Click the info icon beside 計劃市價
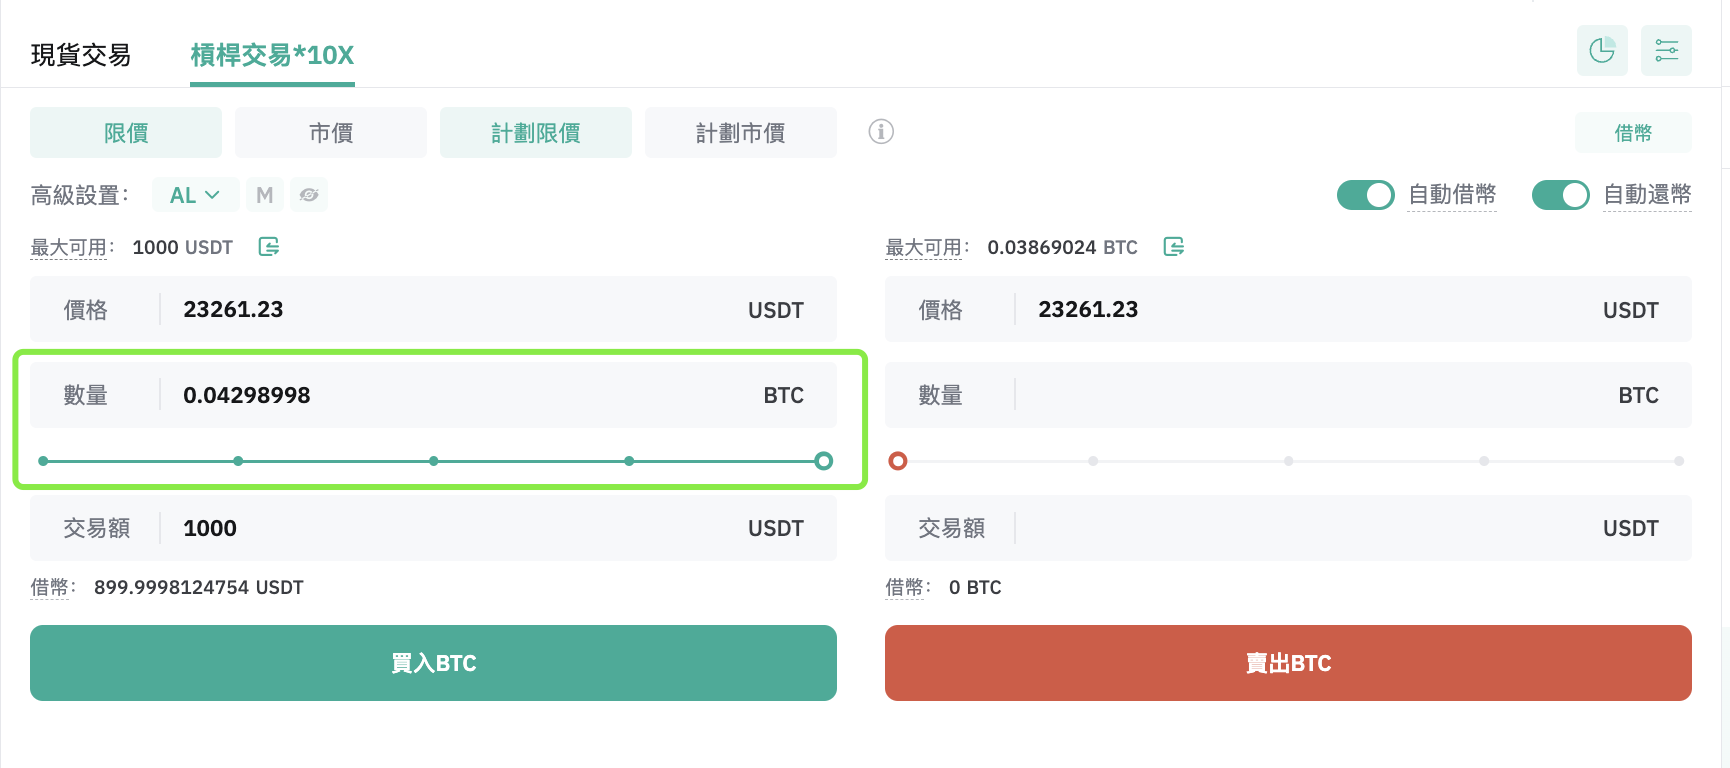 [881, 131]
